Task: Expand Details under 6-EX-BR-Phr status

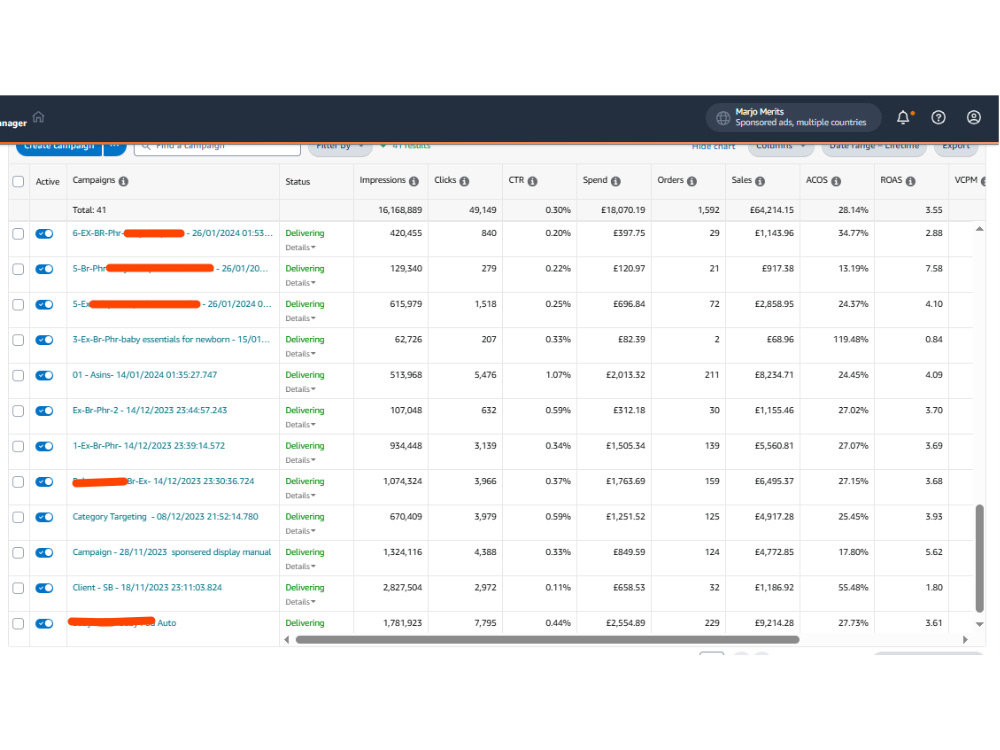Action: tap(300, 247)
